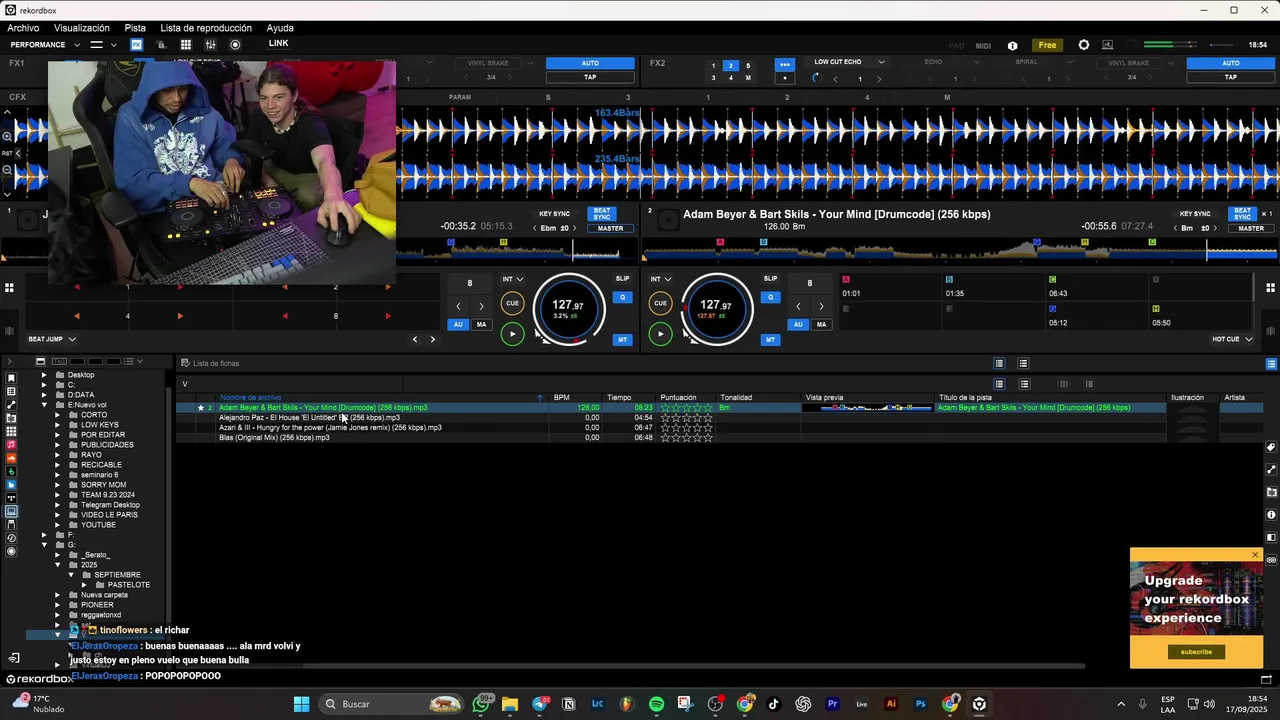Select Azari & III Hungry for the power track
Screen dimensions: 1280x720
[330, 428]
